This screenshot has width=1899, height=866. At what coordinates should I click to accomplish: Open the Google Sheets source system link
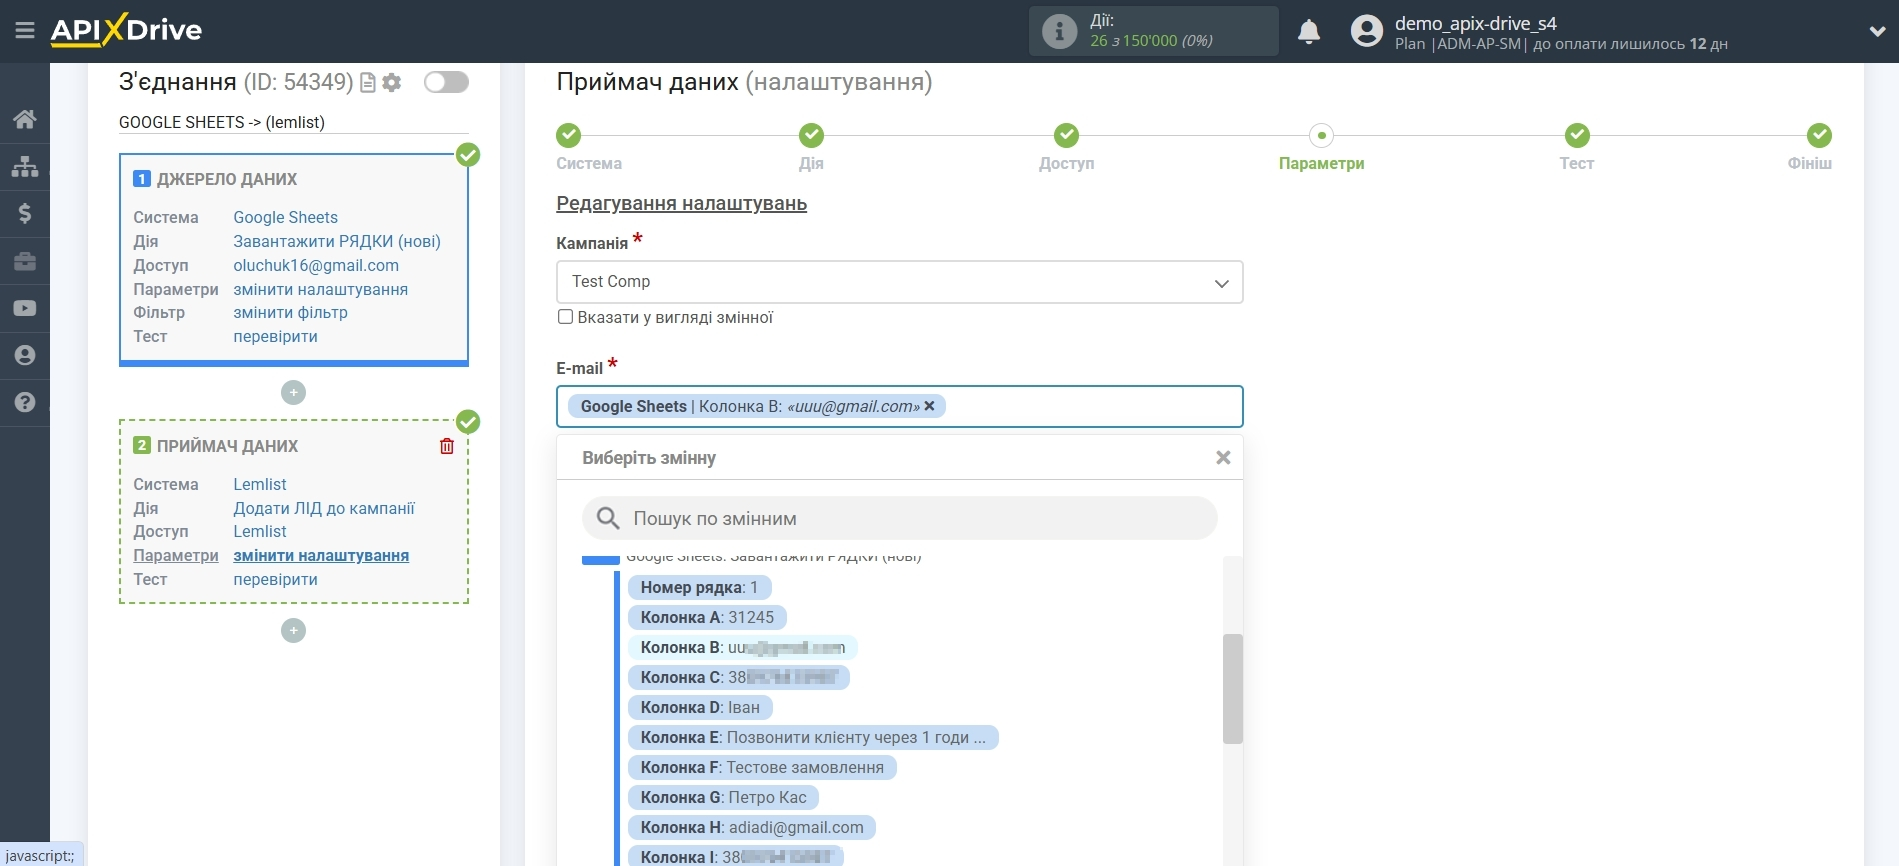point(285,217)
